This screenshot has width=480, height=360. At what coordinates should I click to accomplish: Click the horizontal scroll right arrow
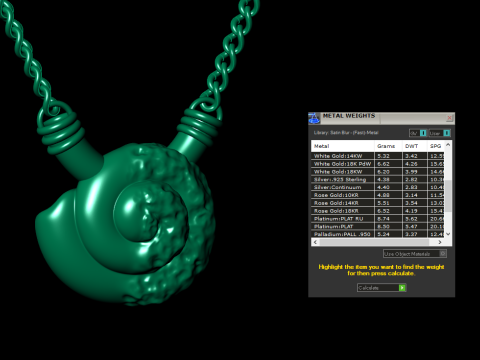(x=440, y=242)
